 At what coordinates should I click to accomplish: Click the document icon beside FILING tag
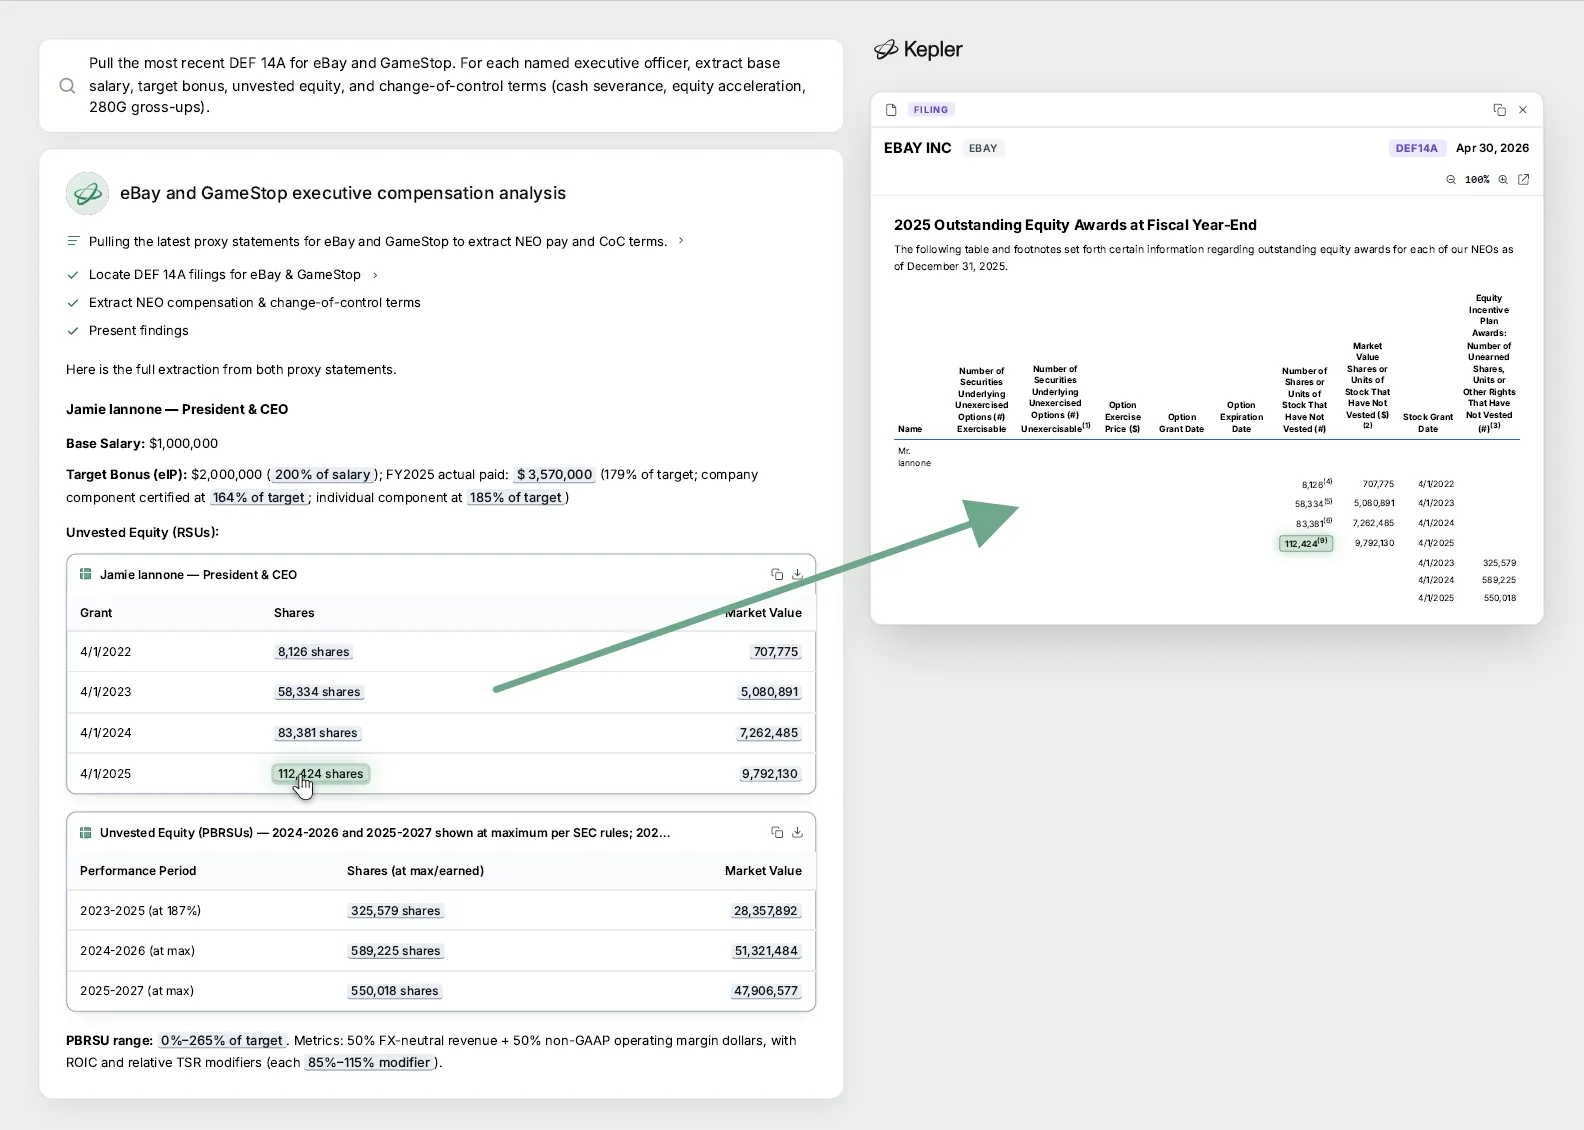891,110
